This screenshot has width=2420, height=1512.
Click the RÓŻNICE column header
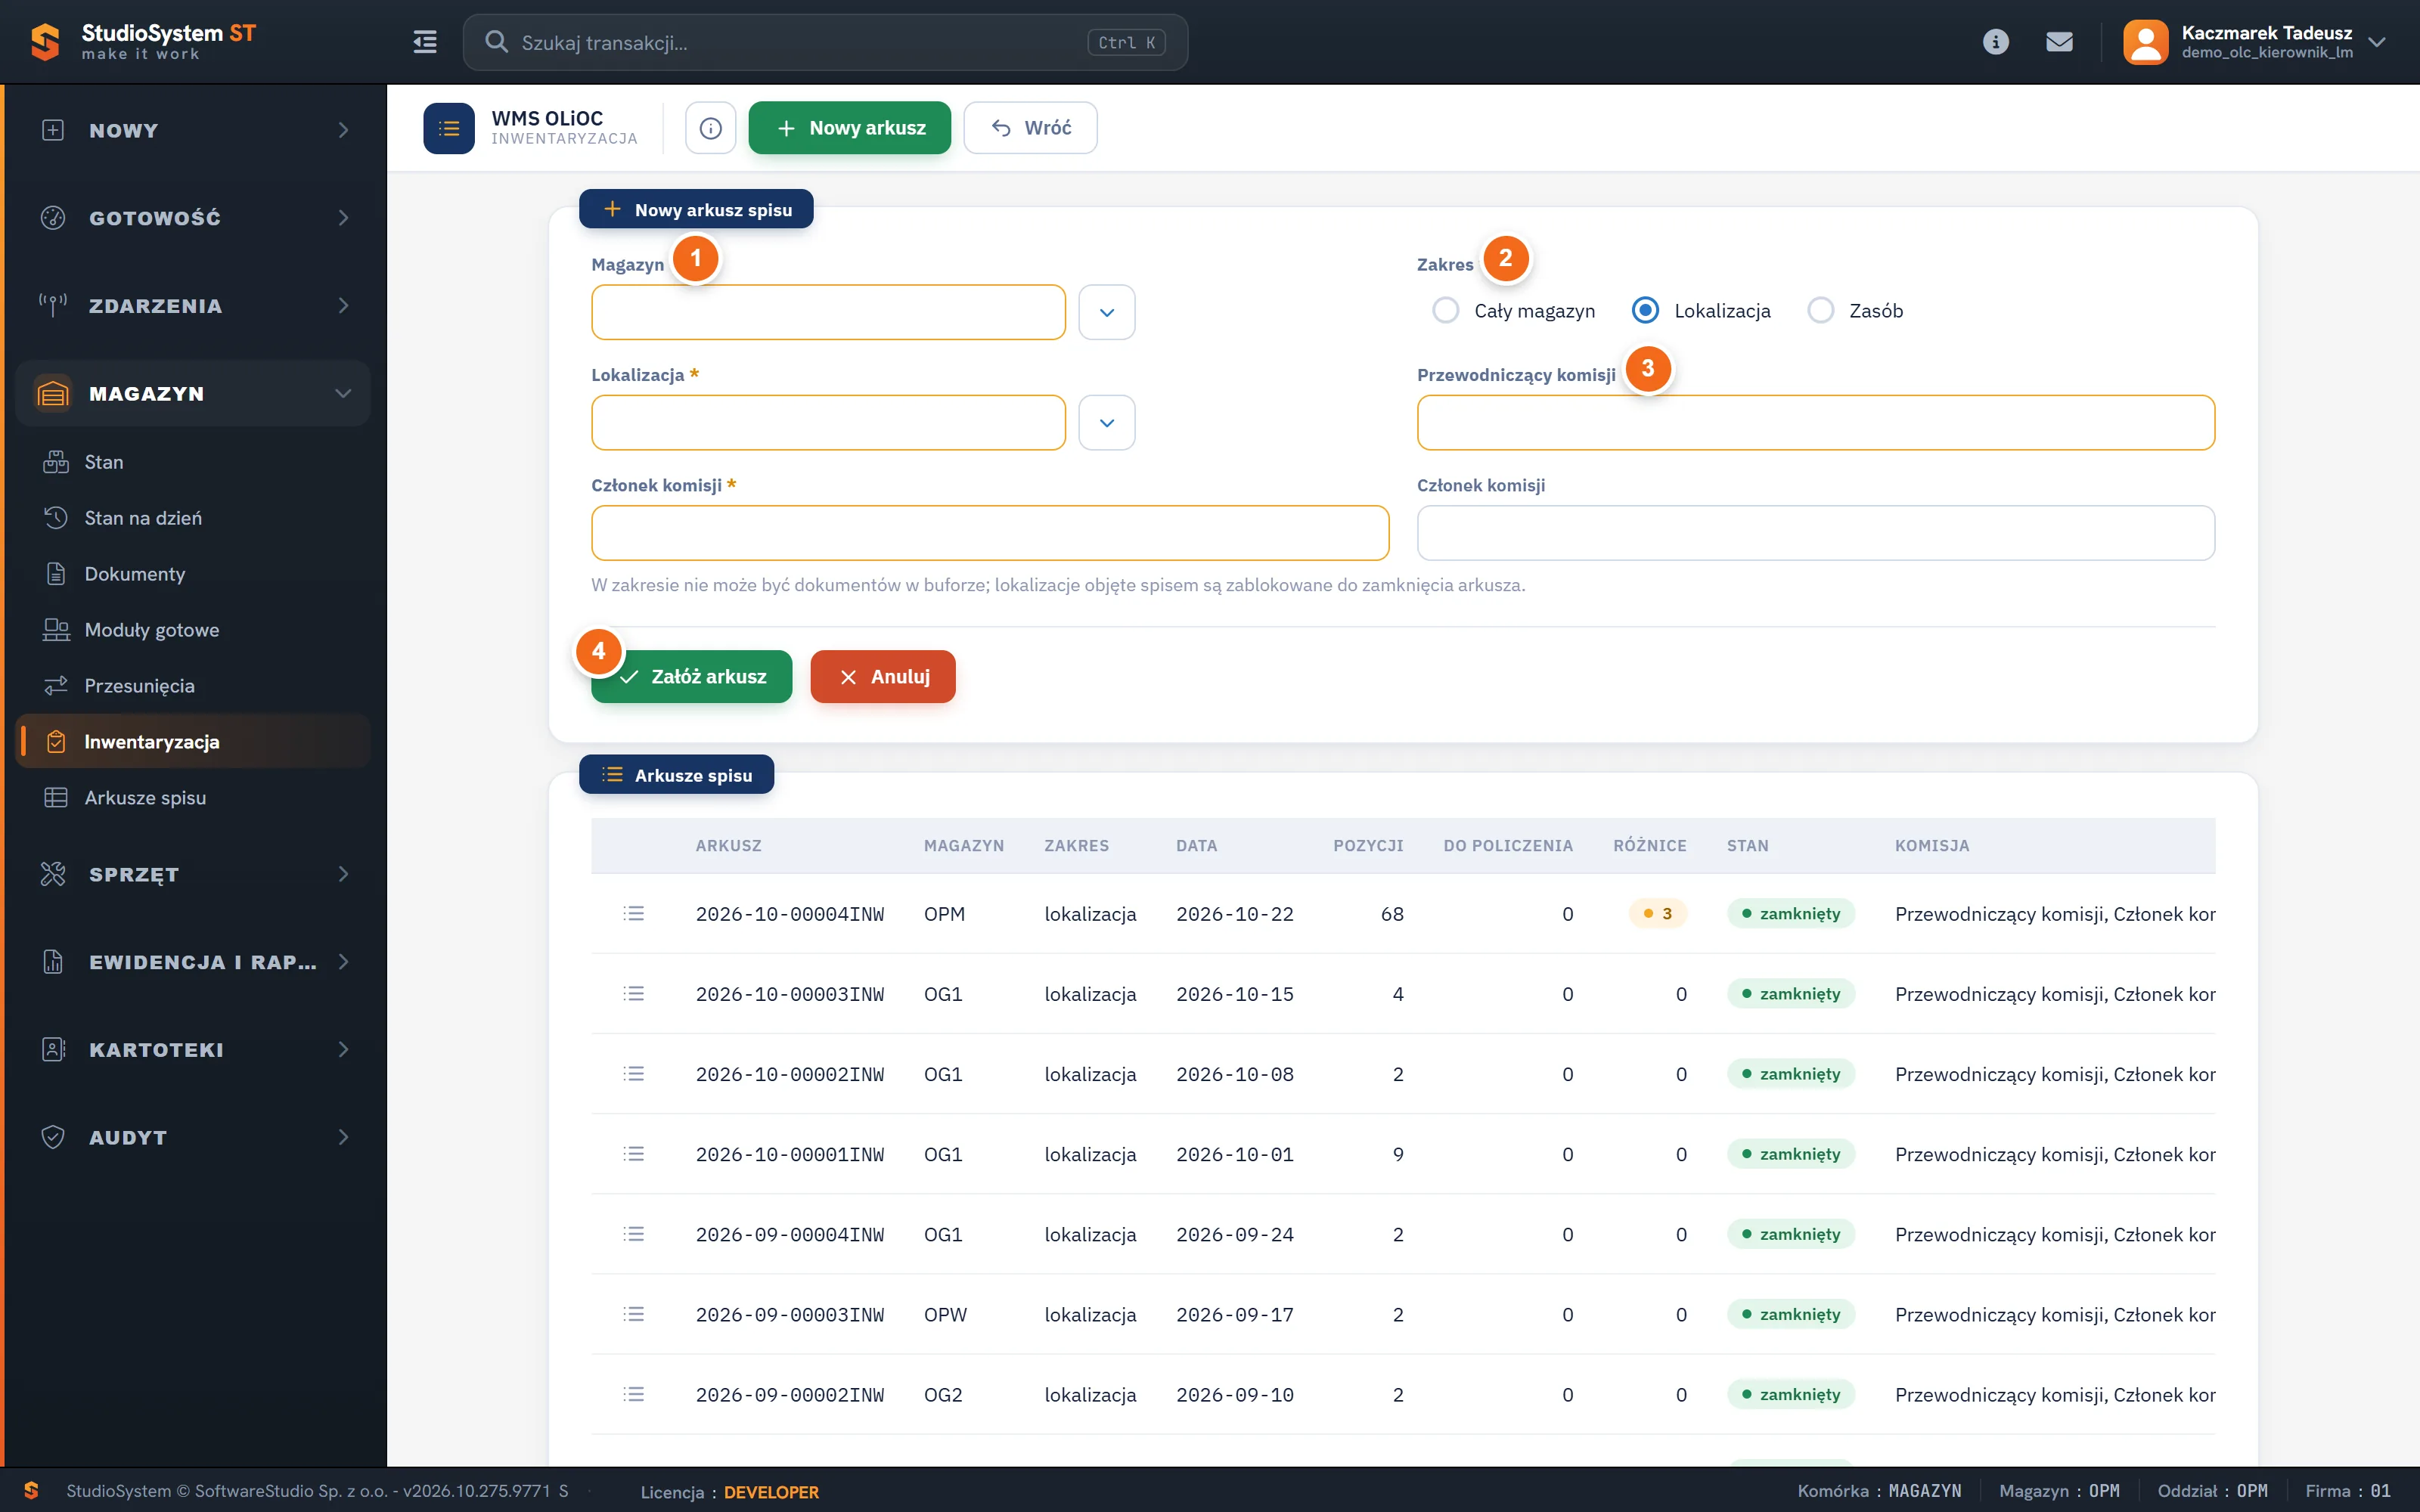[1649, 845]
